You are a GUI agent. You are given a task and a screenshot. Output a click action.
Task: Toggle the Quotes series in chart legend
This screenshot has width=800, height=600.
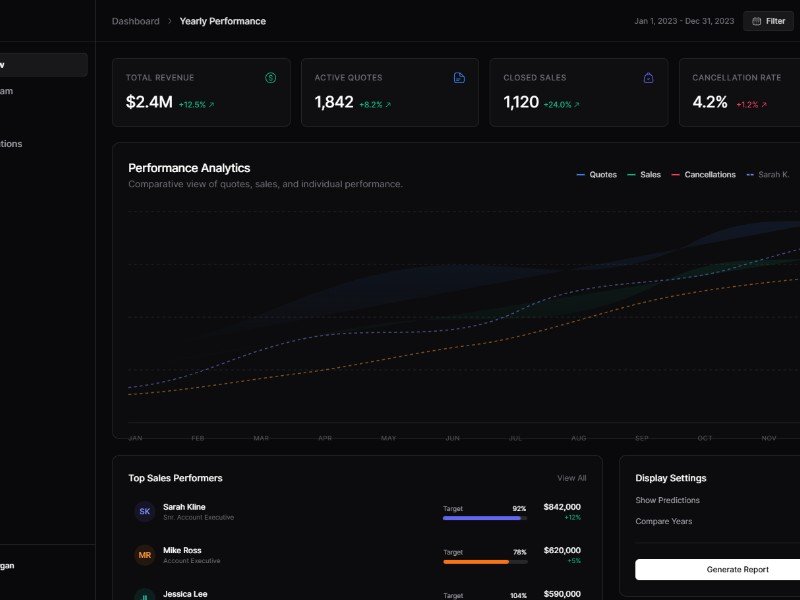597,175
